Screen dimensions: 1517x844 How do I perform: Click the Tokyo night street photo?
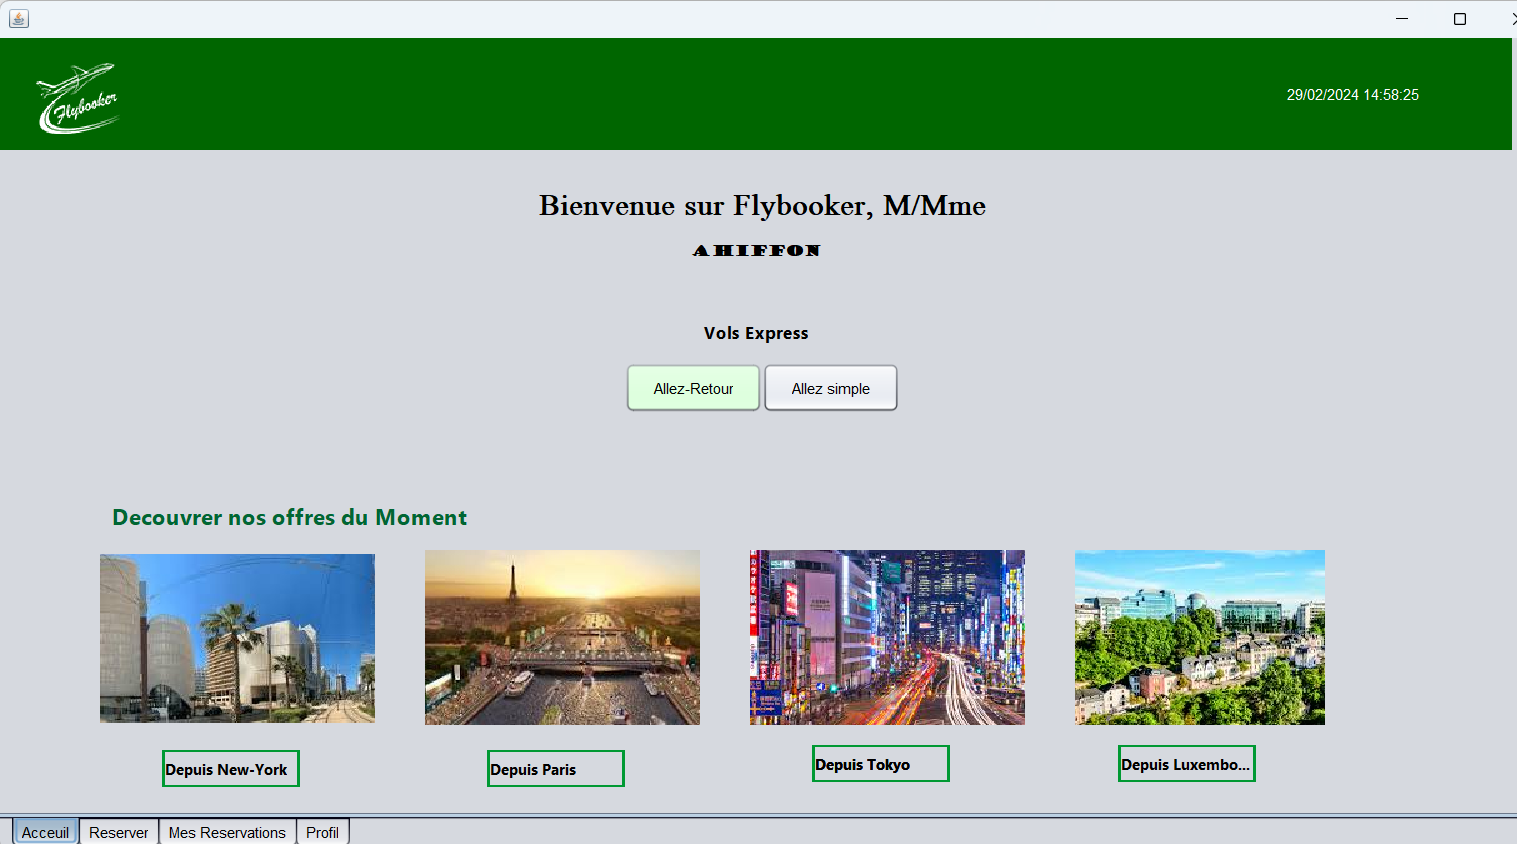(886, 636)
